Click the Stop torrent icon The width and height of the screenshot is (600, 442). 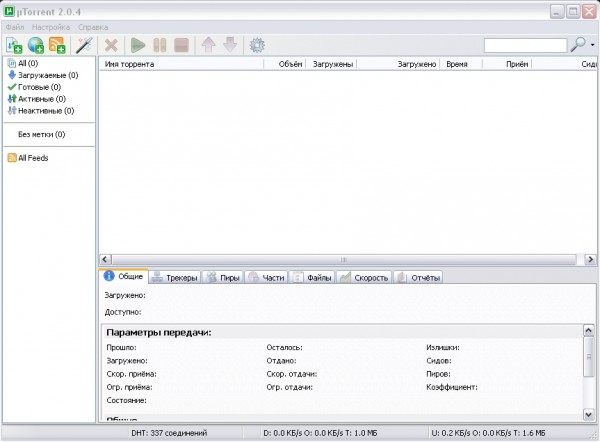[181, 45]
